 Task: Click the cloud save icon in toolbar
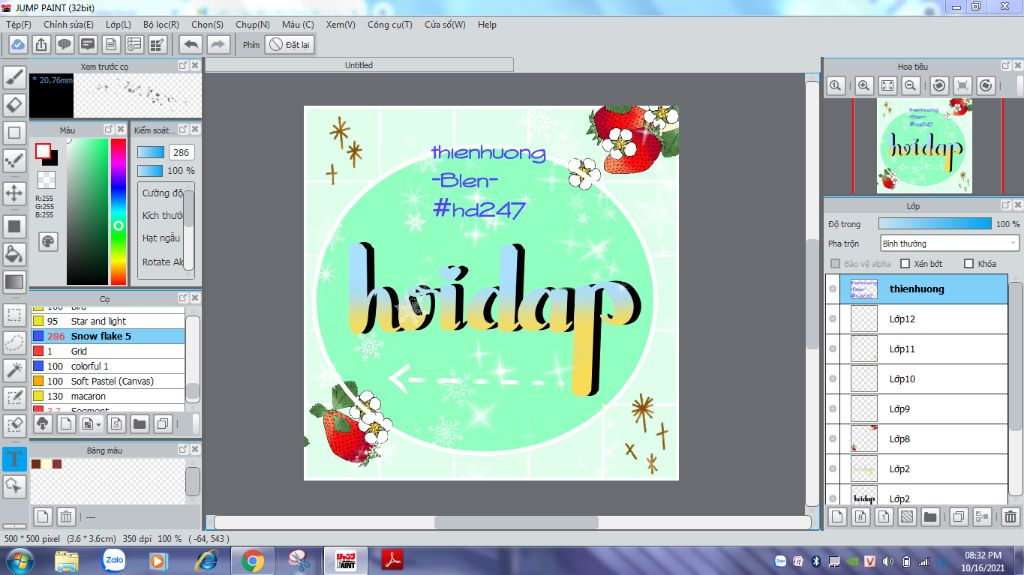[18, 44]
